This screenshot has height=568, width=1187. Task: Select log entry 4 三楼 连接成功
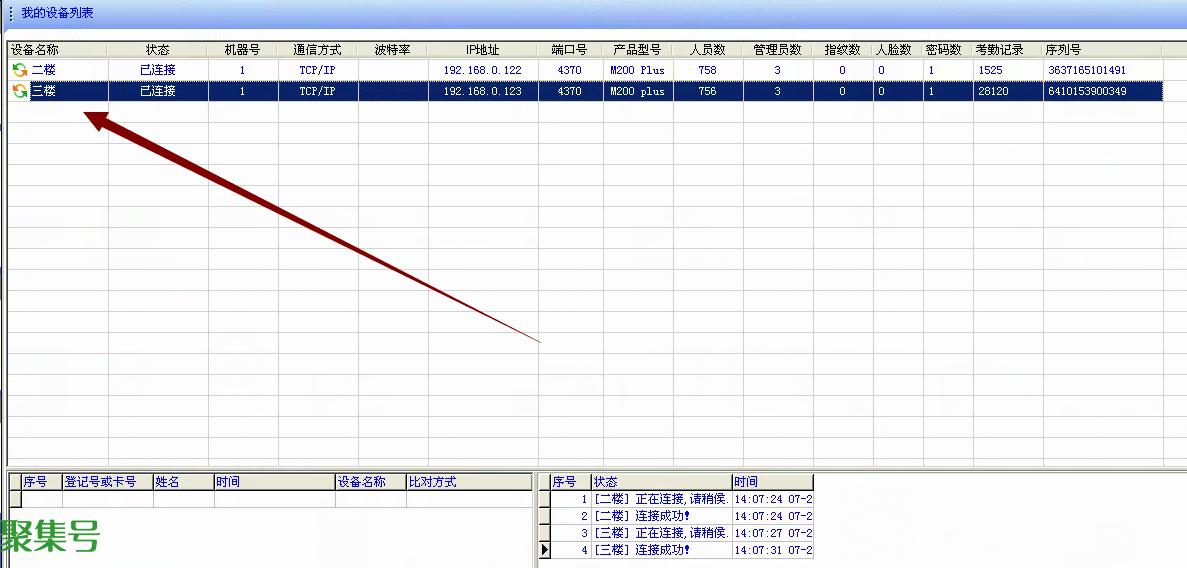coord(660,550)
